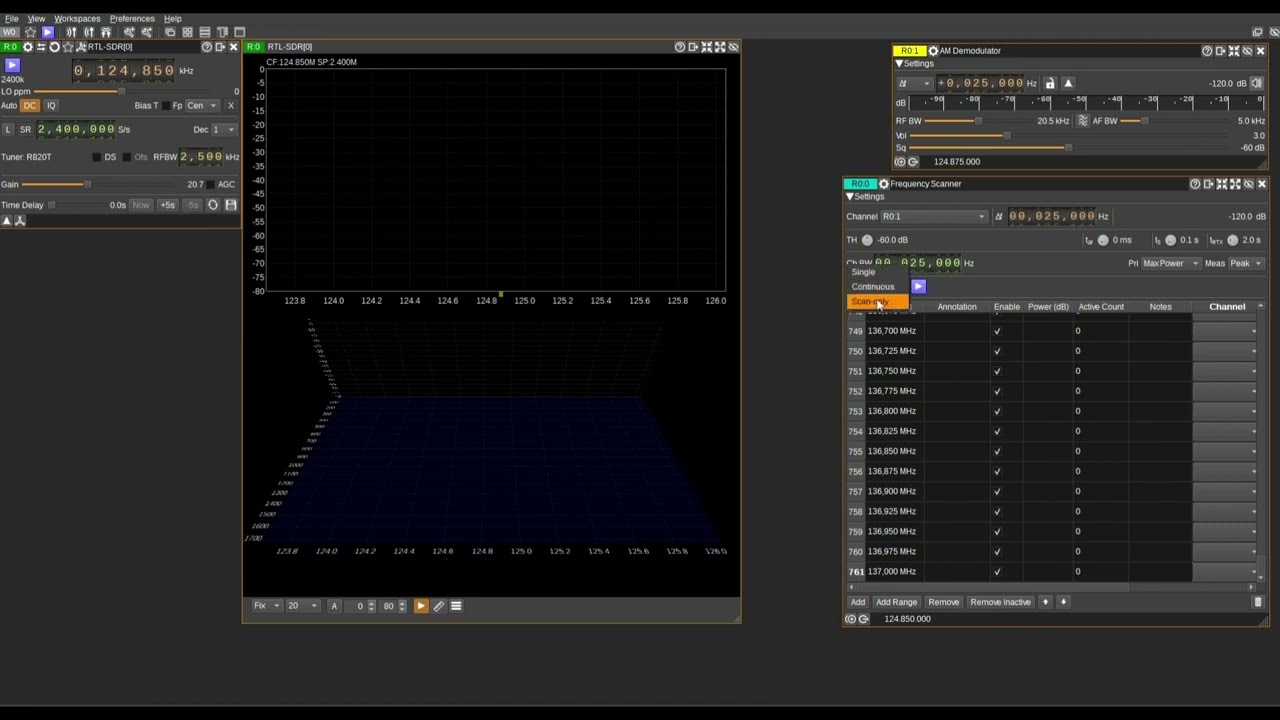This screenshot has width=1280, height=720.
Task: Click the cascade windows icon
Action: click(x=170, y=32)
